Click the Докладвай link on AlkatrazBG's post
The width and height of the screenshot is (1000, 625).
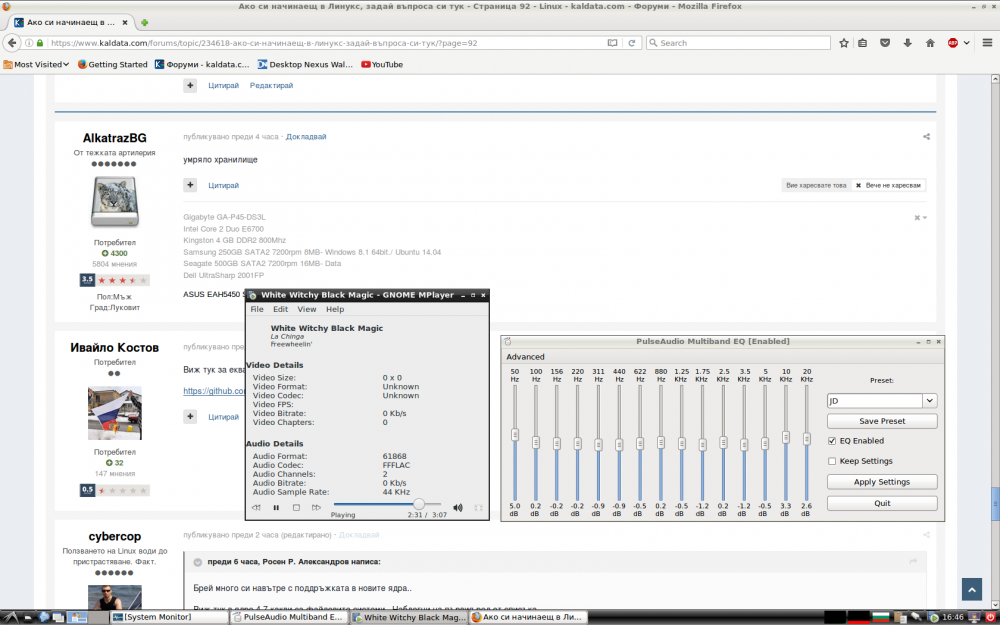coord(306,136)
